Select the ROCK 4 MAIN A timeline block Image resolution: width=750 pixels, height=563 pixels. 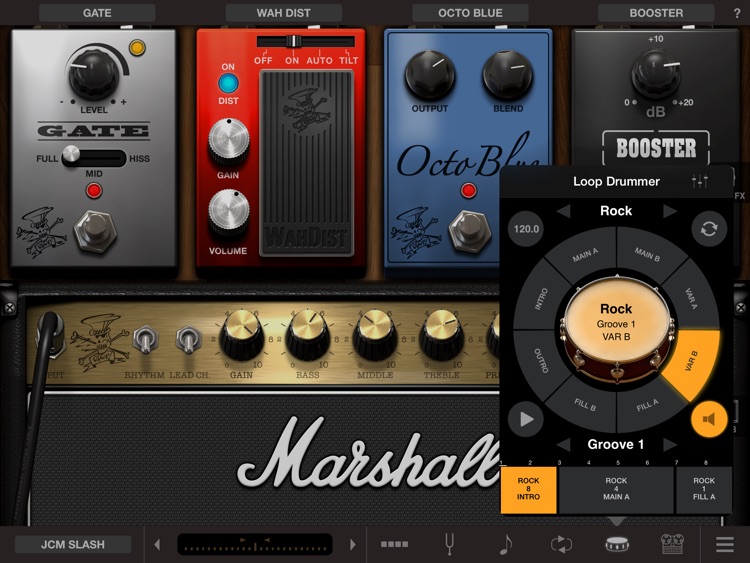616,489
